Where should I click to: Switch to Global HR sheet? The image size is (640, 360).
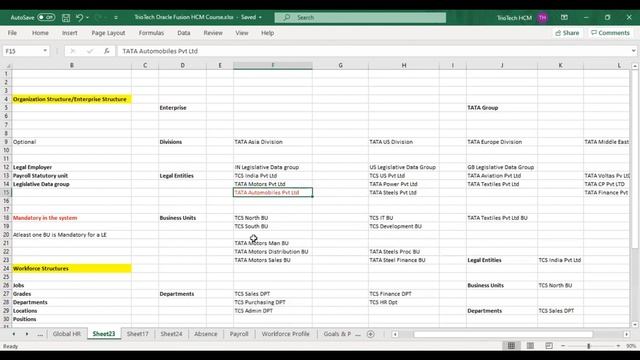coord(67,334)
